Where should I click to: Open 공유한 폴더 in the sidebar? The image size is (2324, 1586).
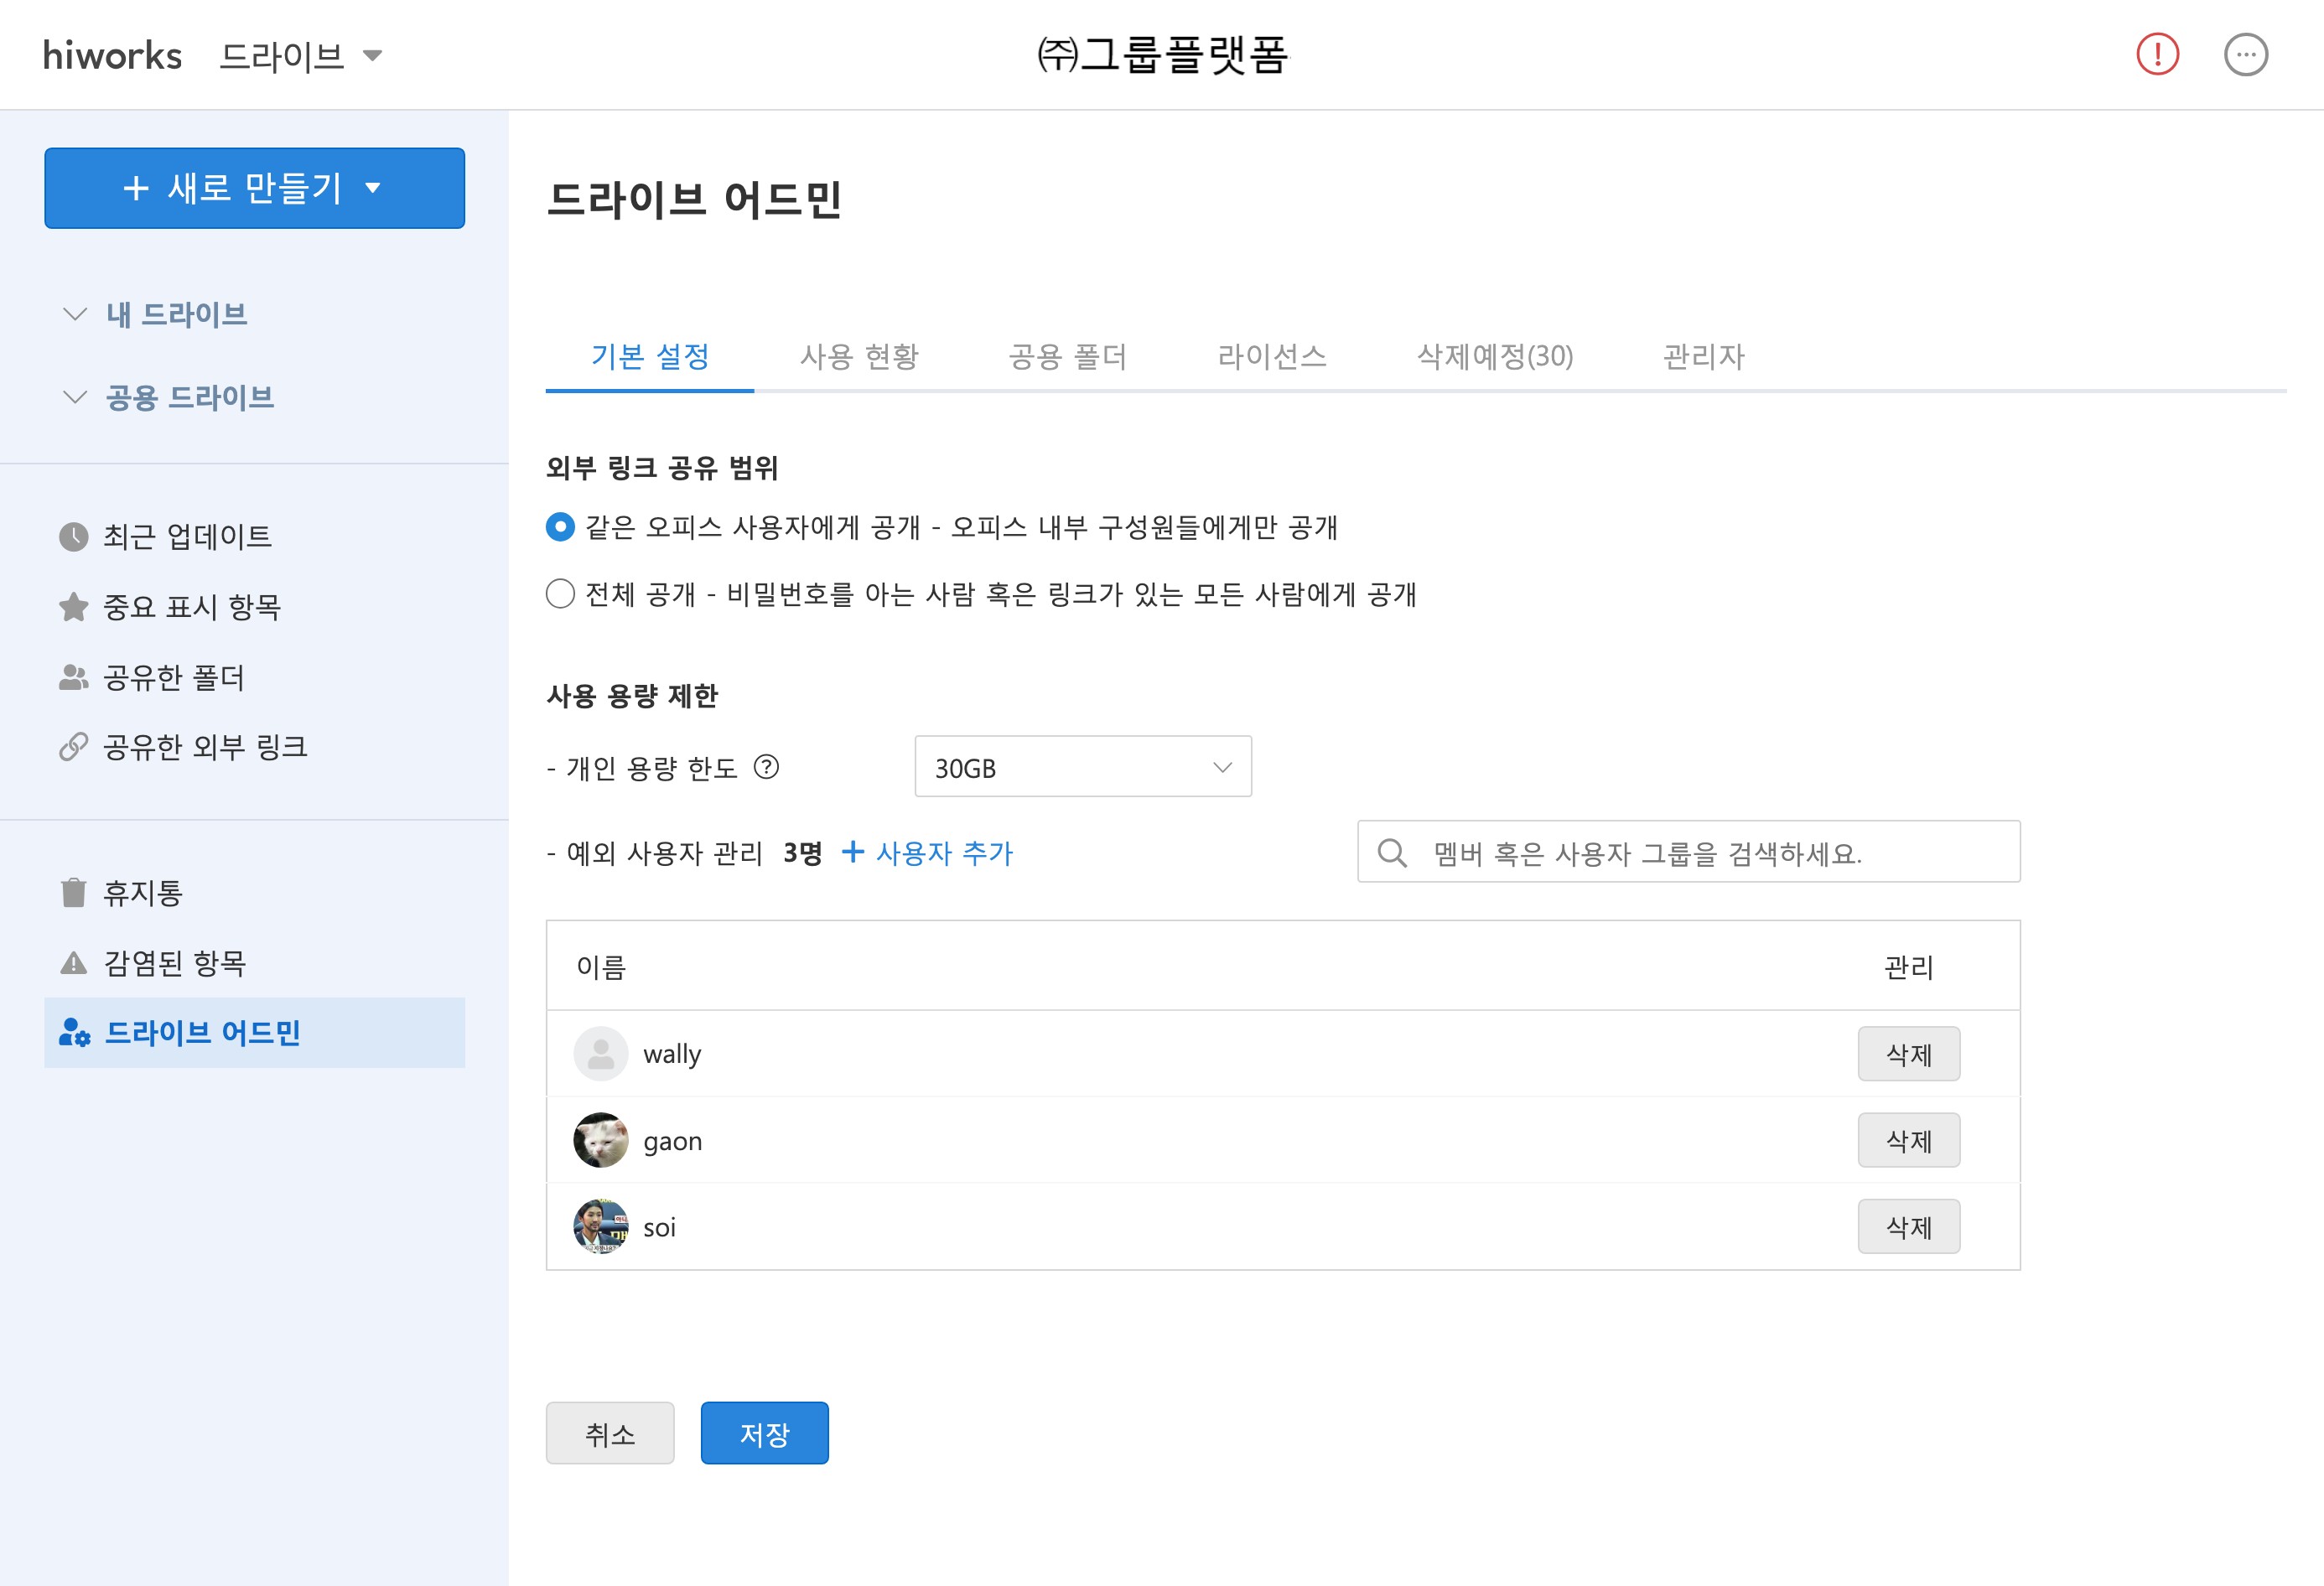(174, 678)
